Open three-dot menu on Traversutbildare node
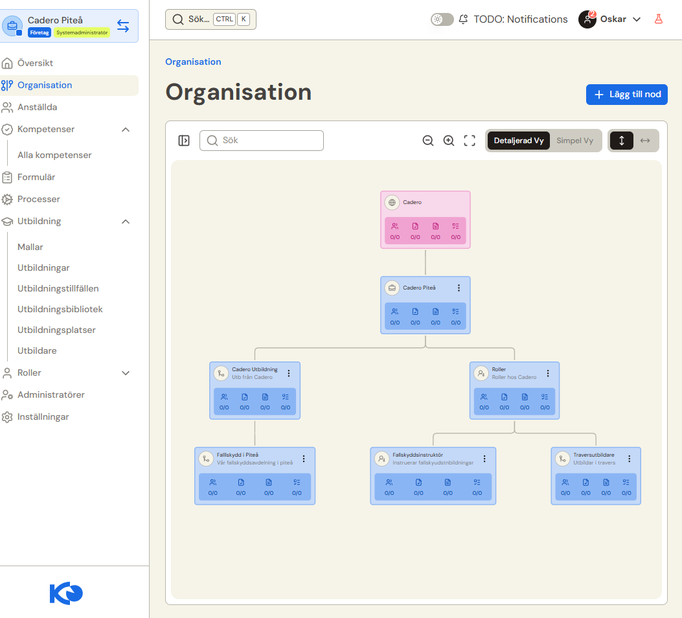Image resolution: width=682 pixels, height=618 pixels. pos(629,459)
